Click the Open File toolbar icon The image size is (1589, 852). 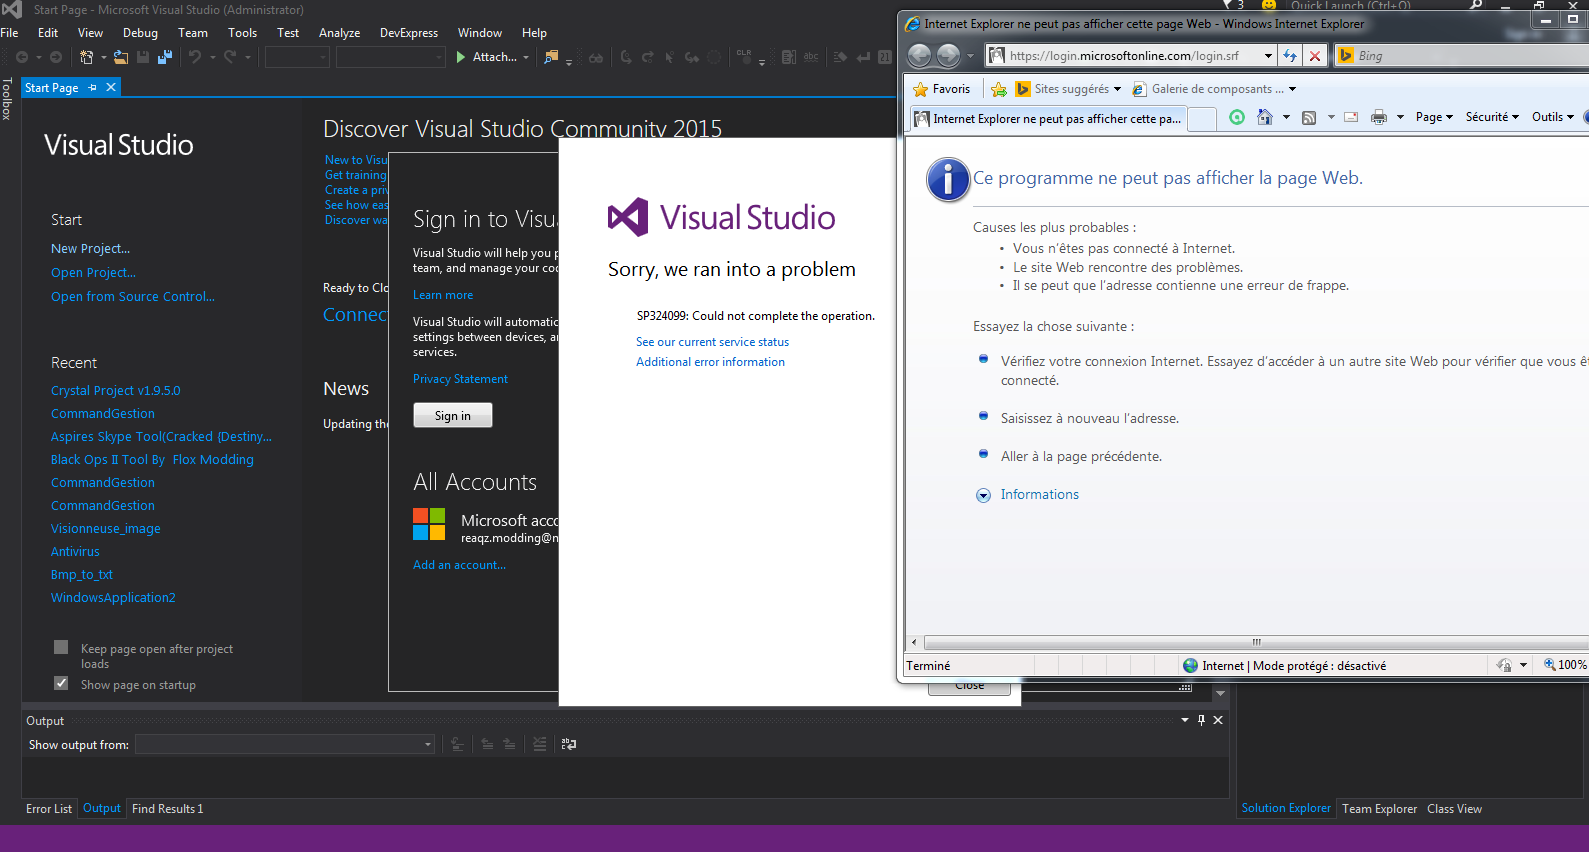pyautogui.click(x=122, y=57)
